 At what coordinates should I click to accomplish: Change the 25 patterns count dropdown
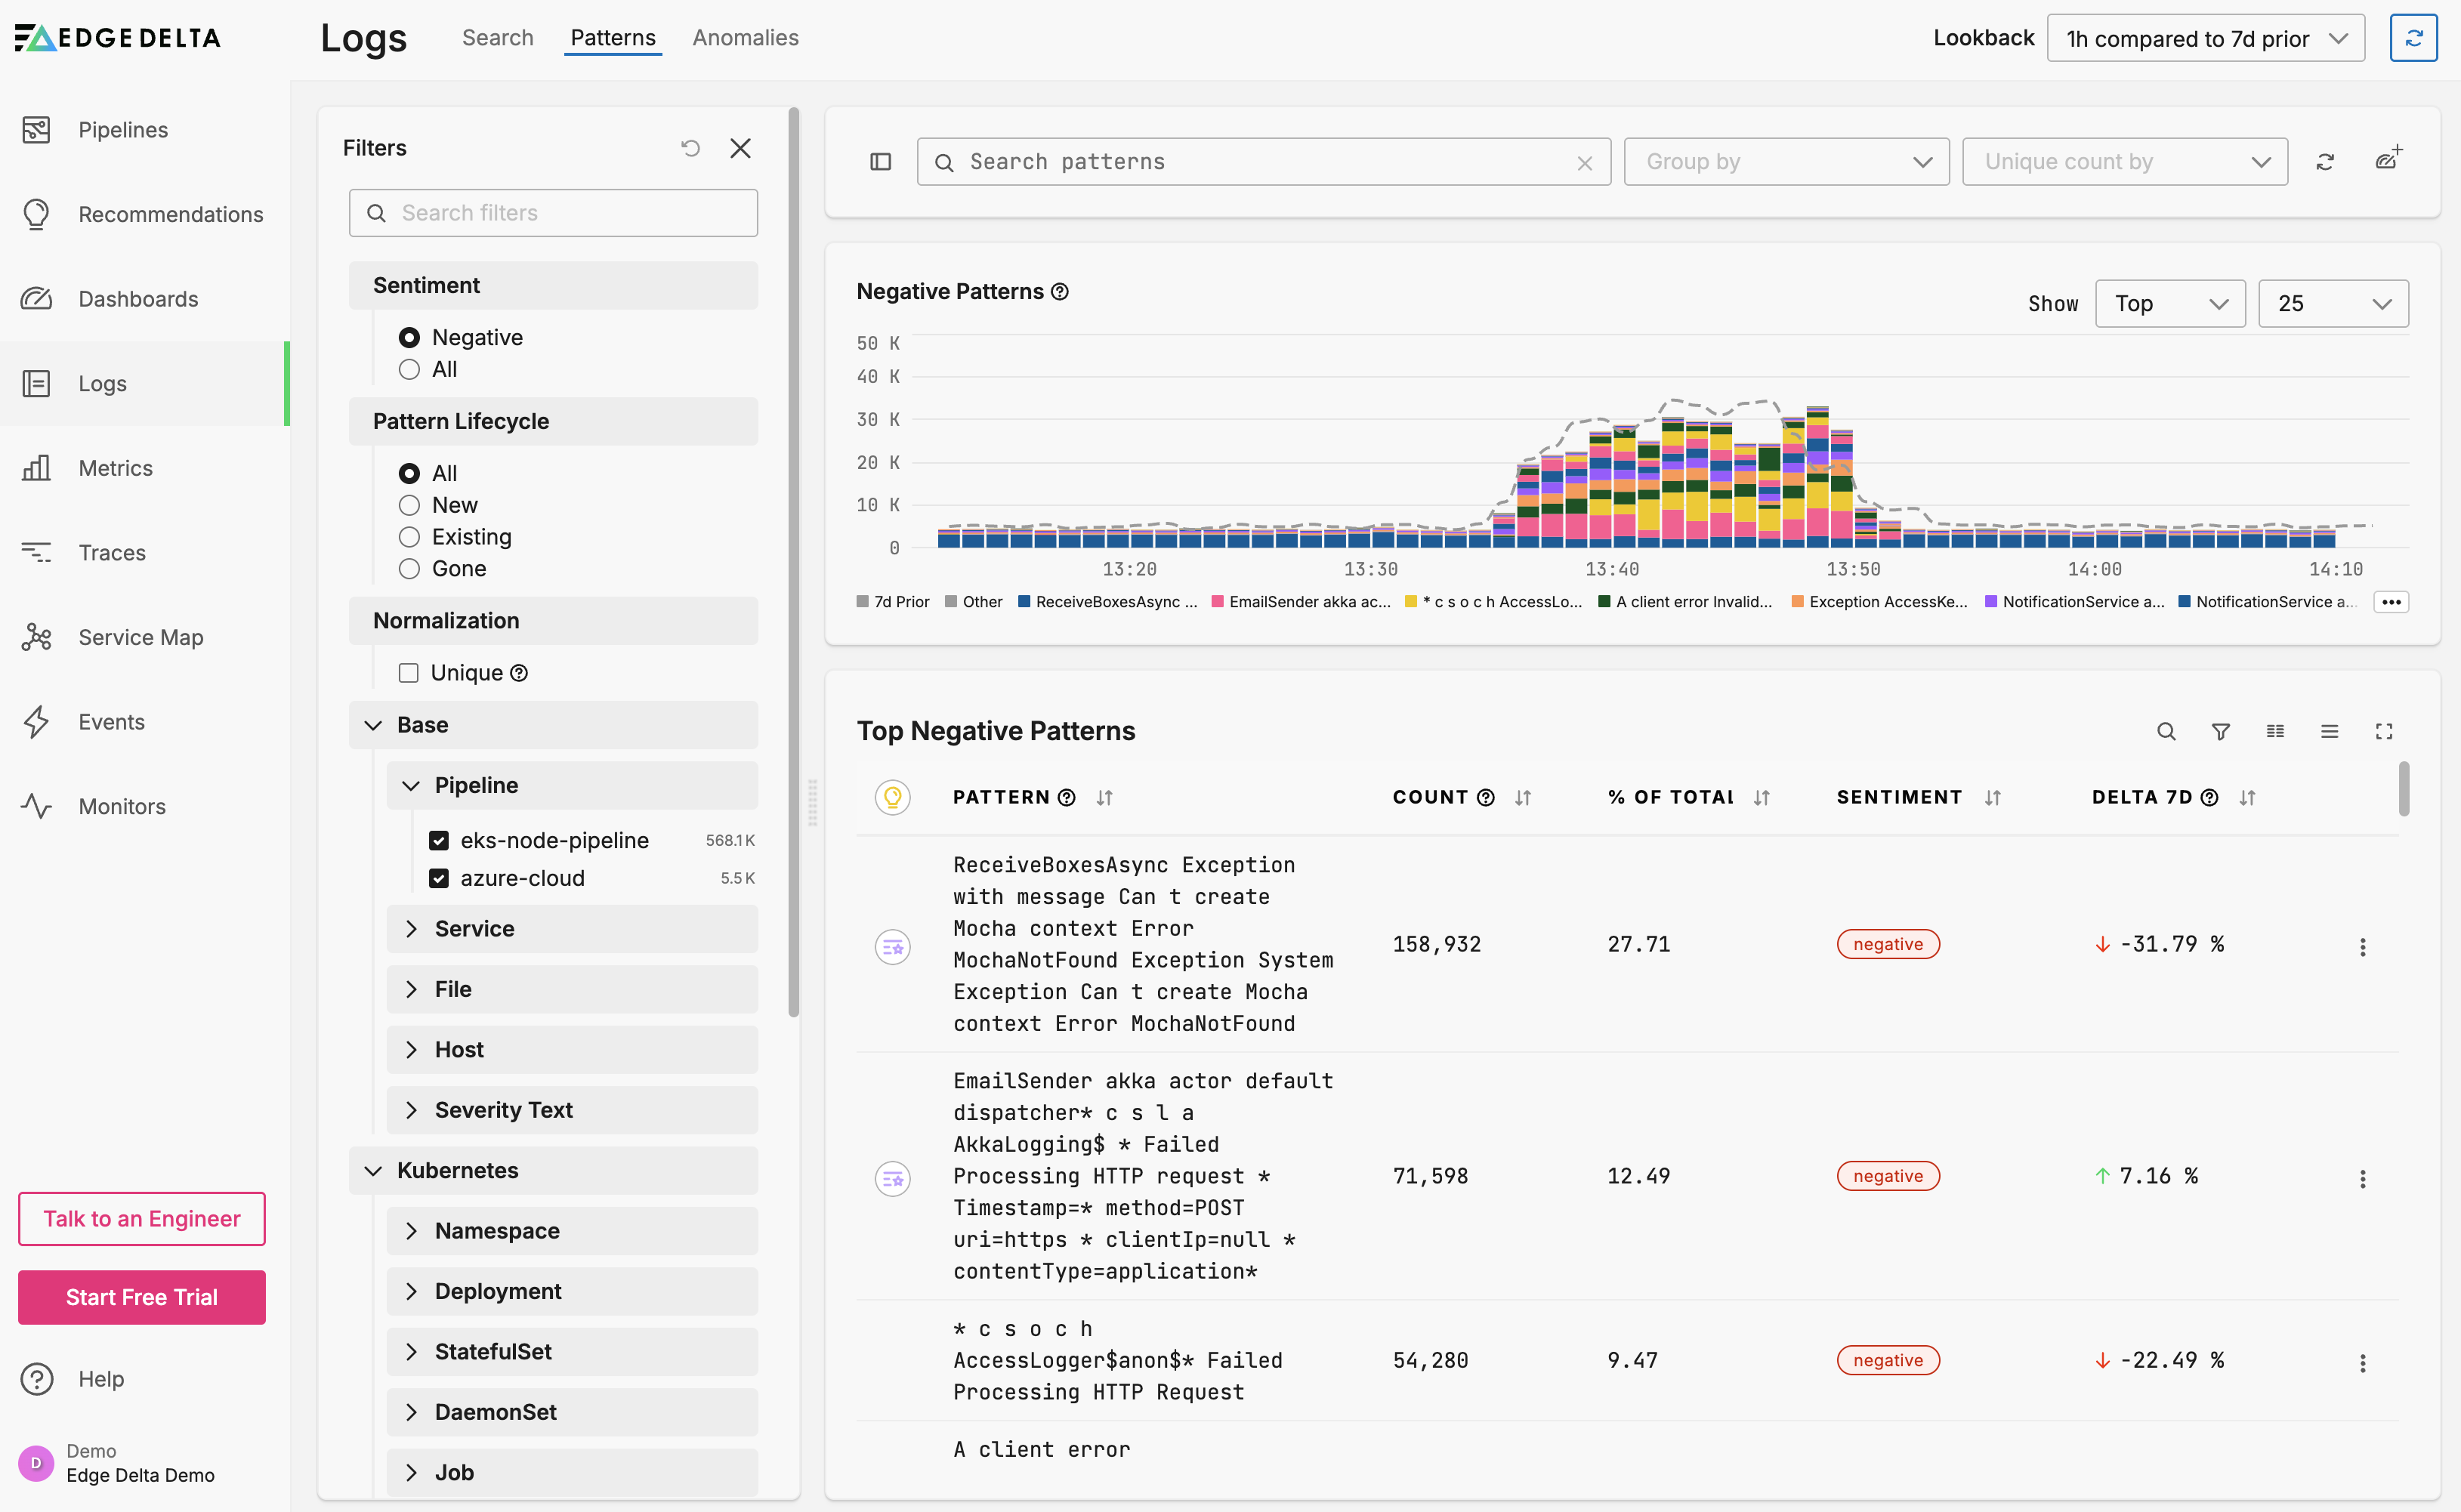pyautogui.click(x=2333, y=303)
